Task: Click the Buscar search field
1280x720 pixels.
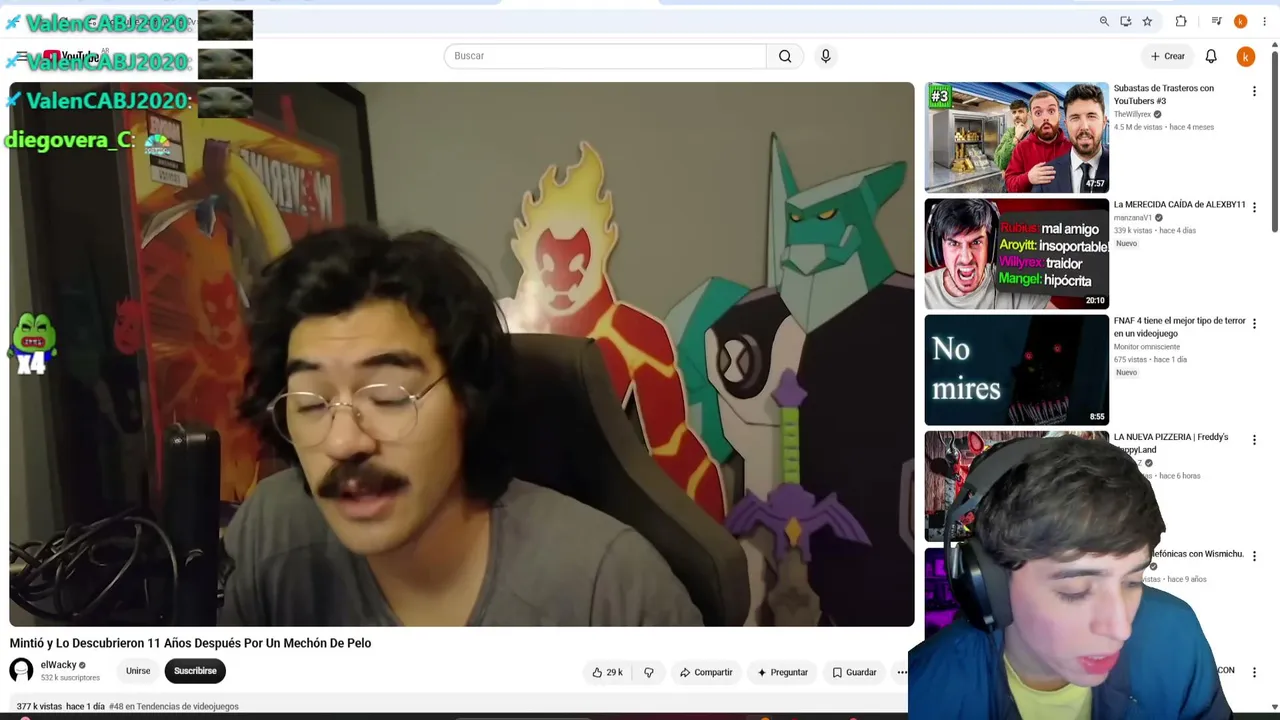Action: click(x=605, y=56)
